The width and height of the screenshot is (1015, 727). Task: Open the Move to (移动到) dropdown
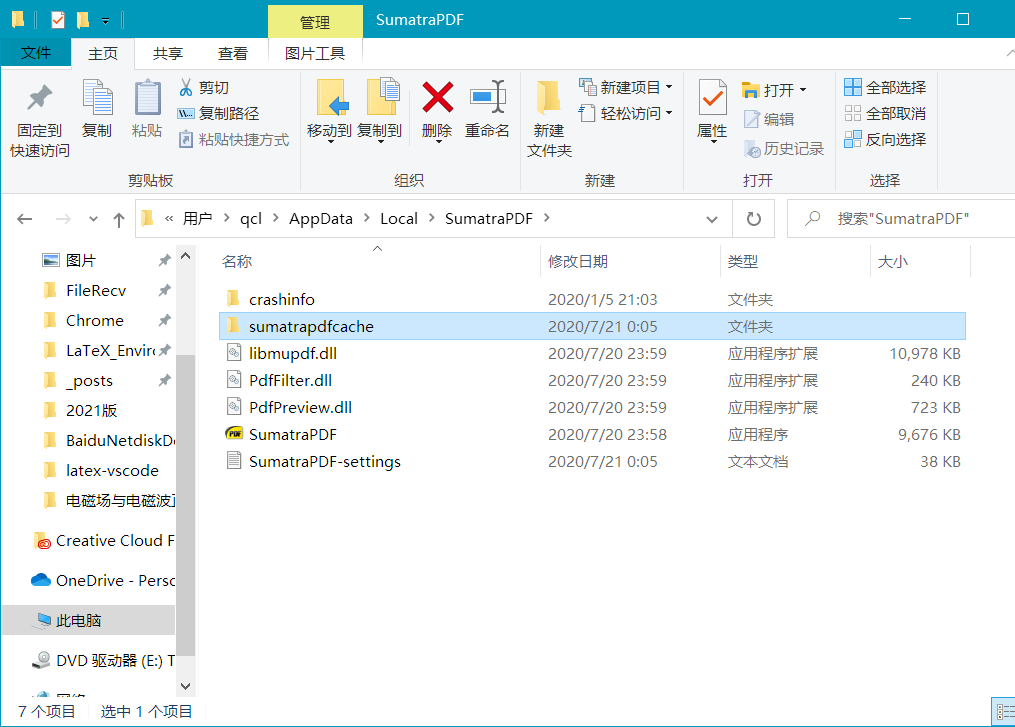329,132
